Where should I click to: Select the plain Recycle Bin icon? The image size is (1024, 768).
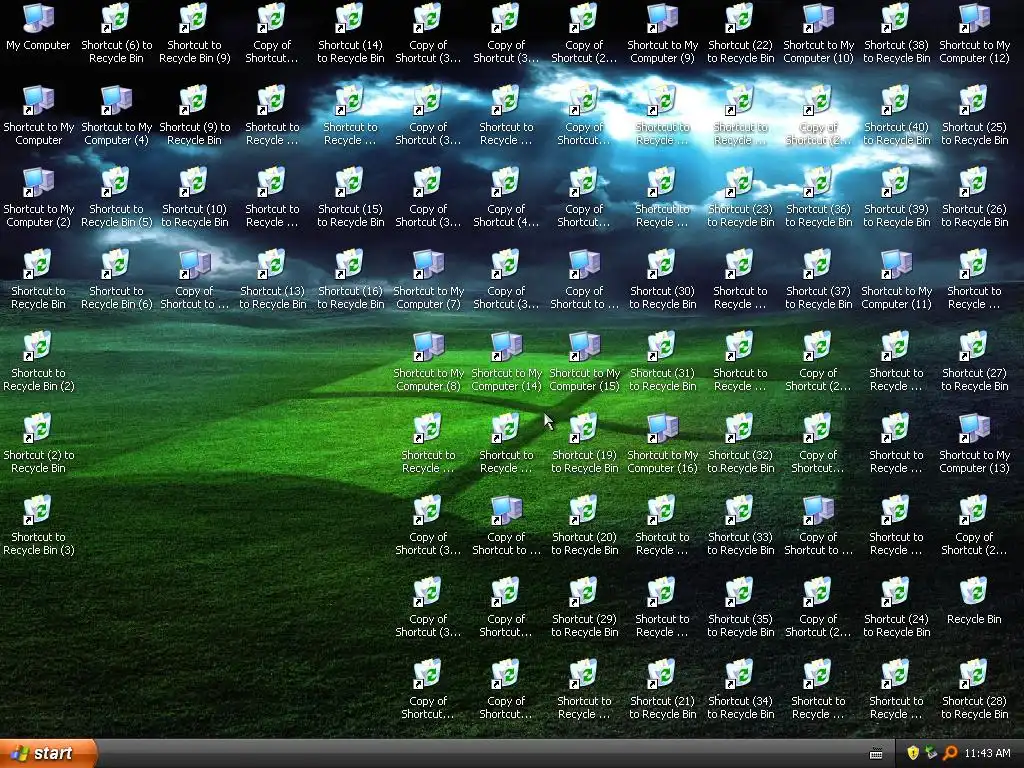pos(974,601)
